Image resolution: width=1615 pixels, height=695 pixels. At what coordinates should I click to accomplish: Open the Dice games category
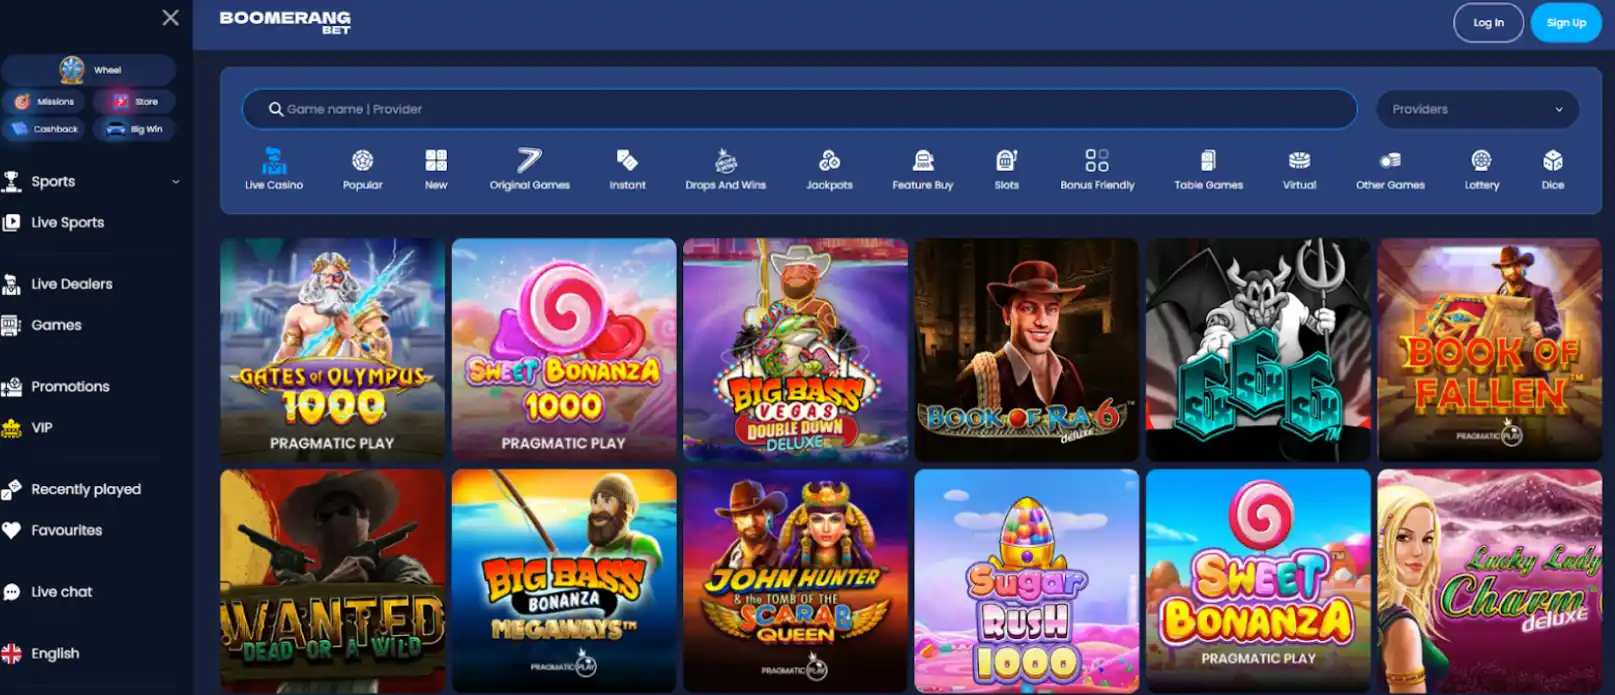coord(1552,168)
